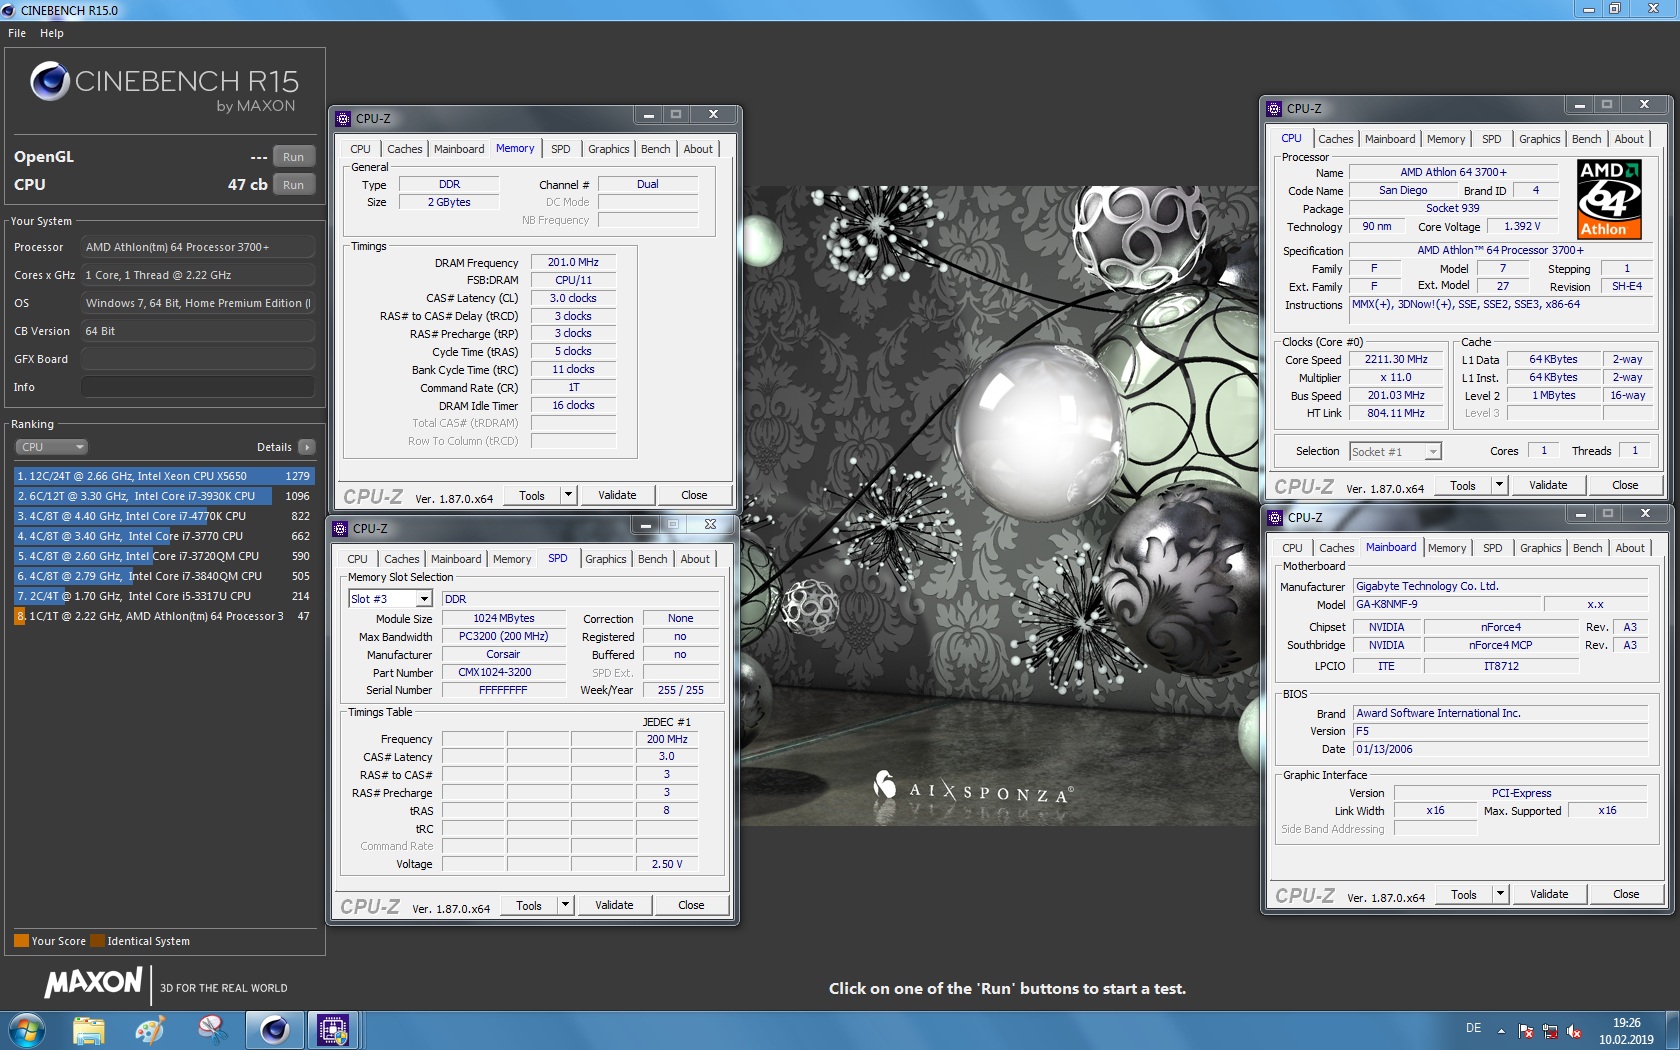Switch to CPU-Z from the taskbar

tap(333, 1030)
